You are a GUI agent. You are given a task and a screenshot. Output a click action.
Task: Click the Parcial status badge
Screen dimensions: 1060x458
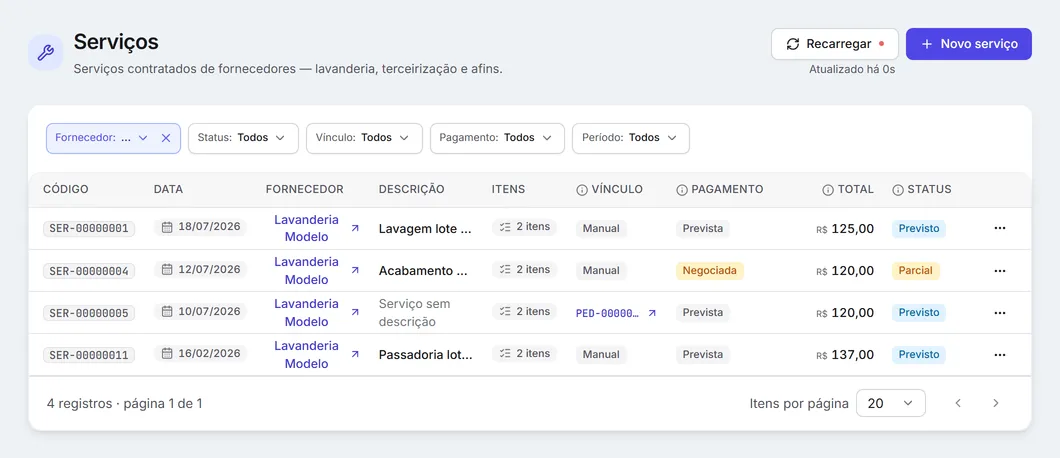[x=915, y=271]
